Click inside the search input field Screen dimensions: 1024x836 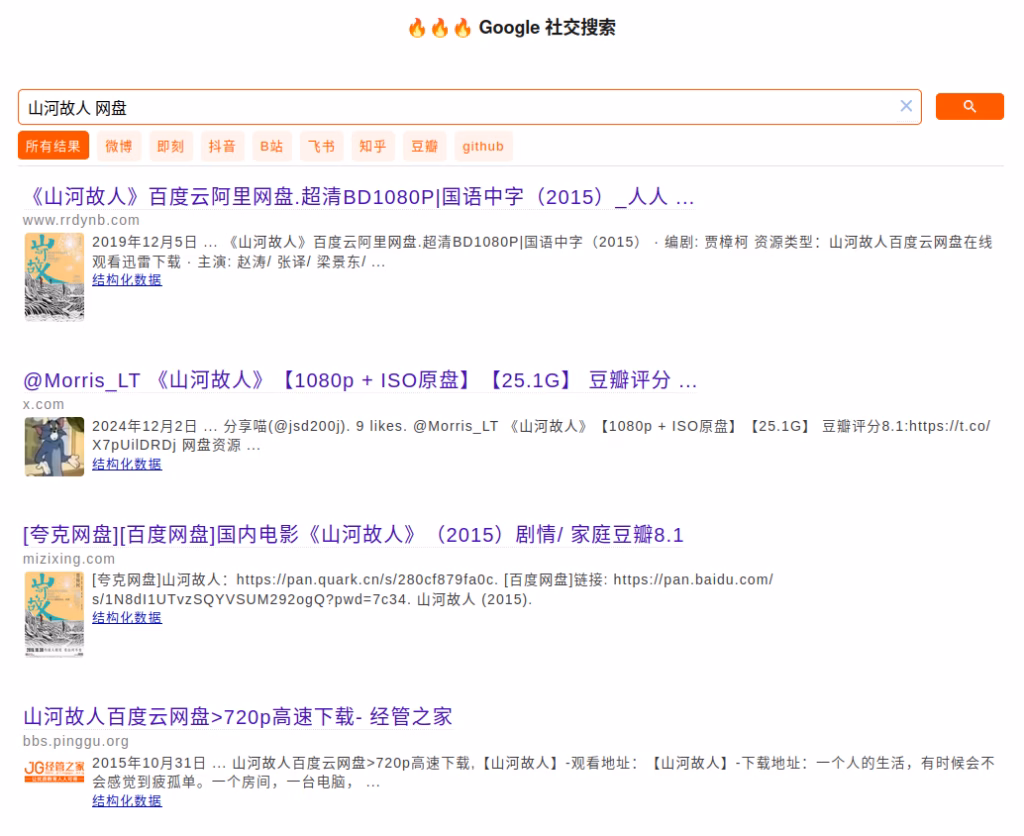tap(450, 107)
